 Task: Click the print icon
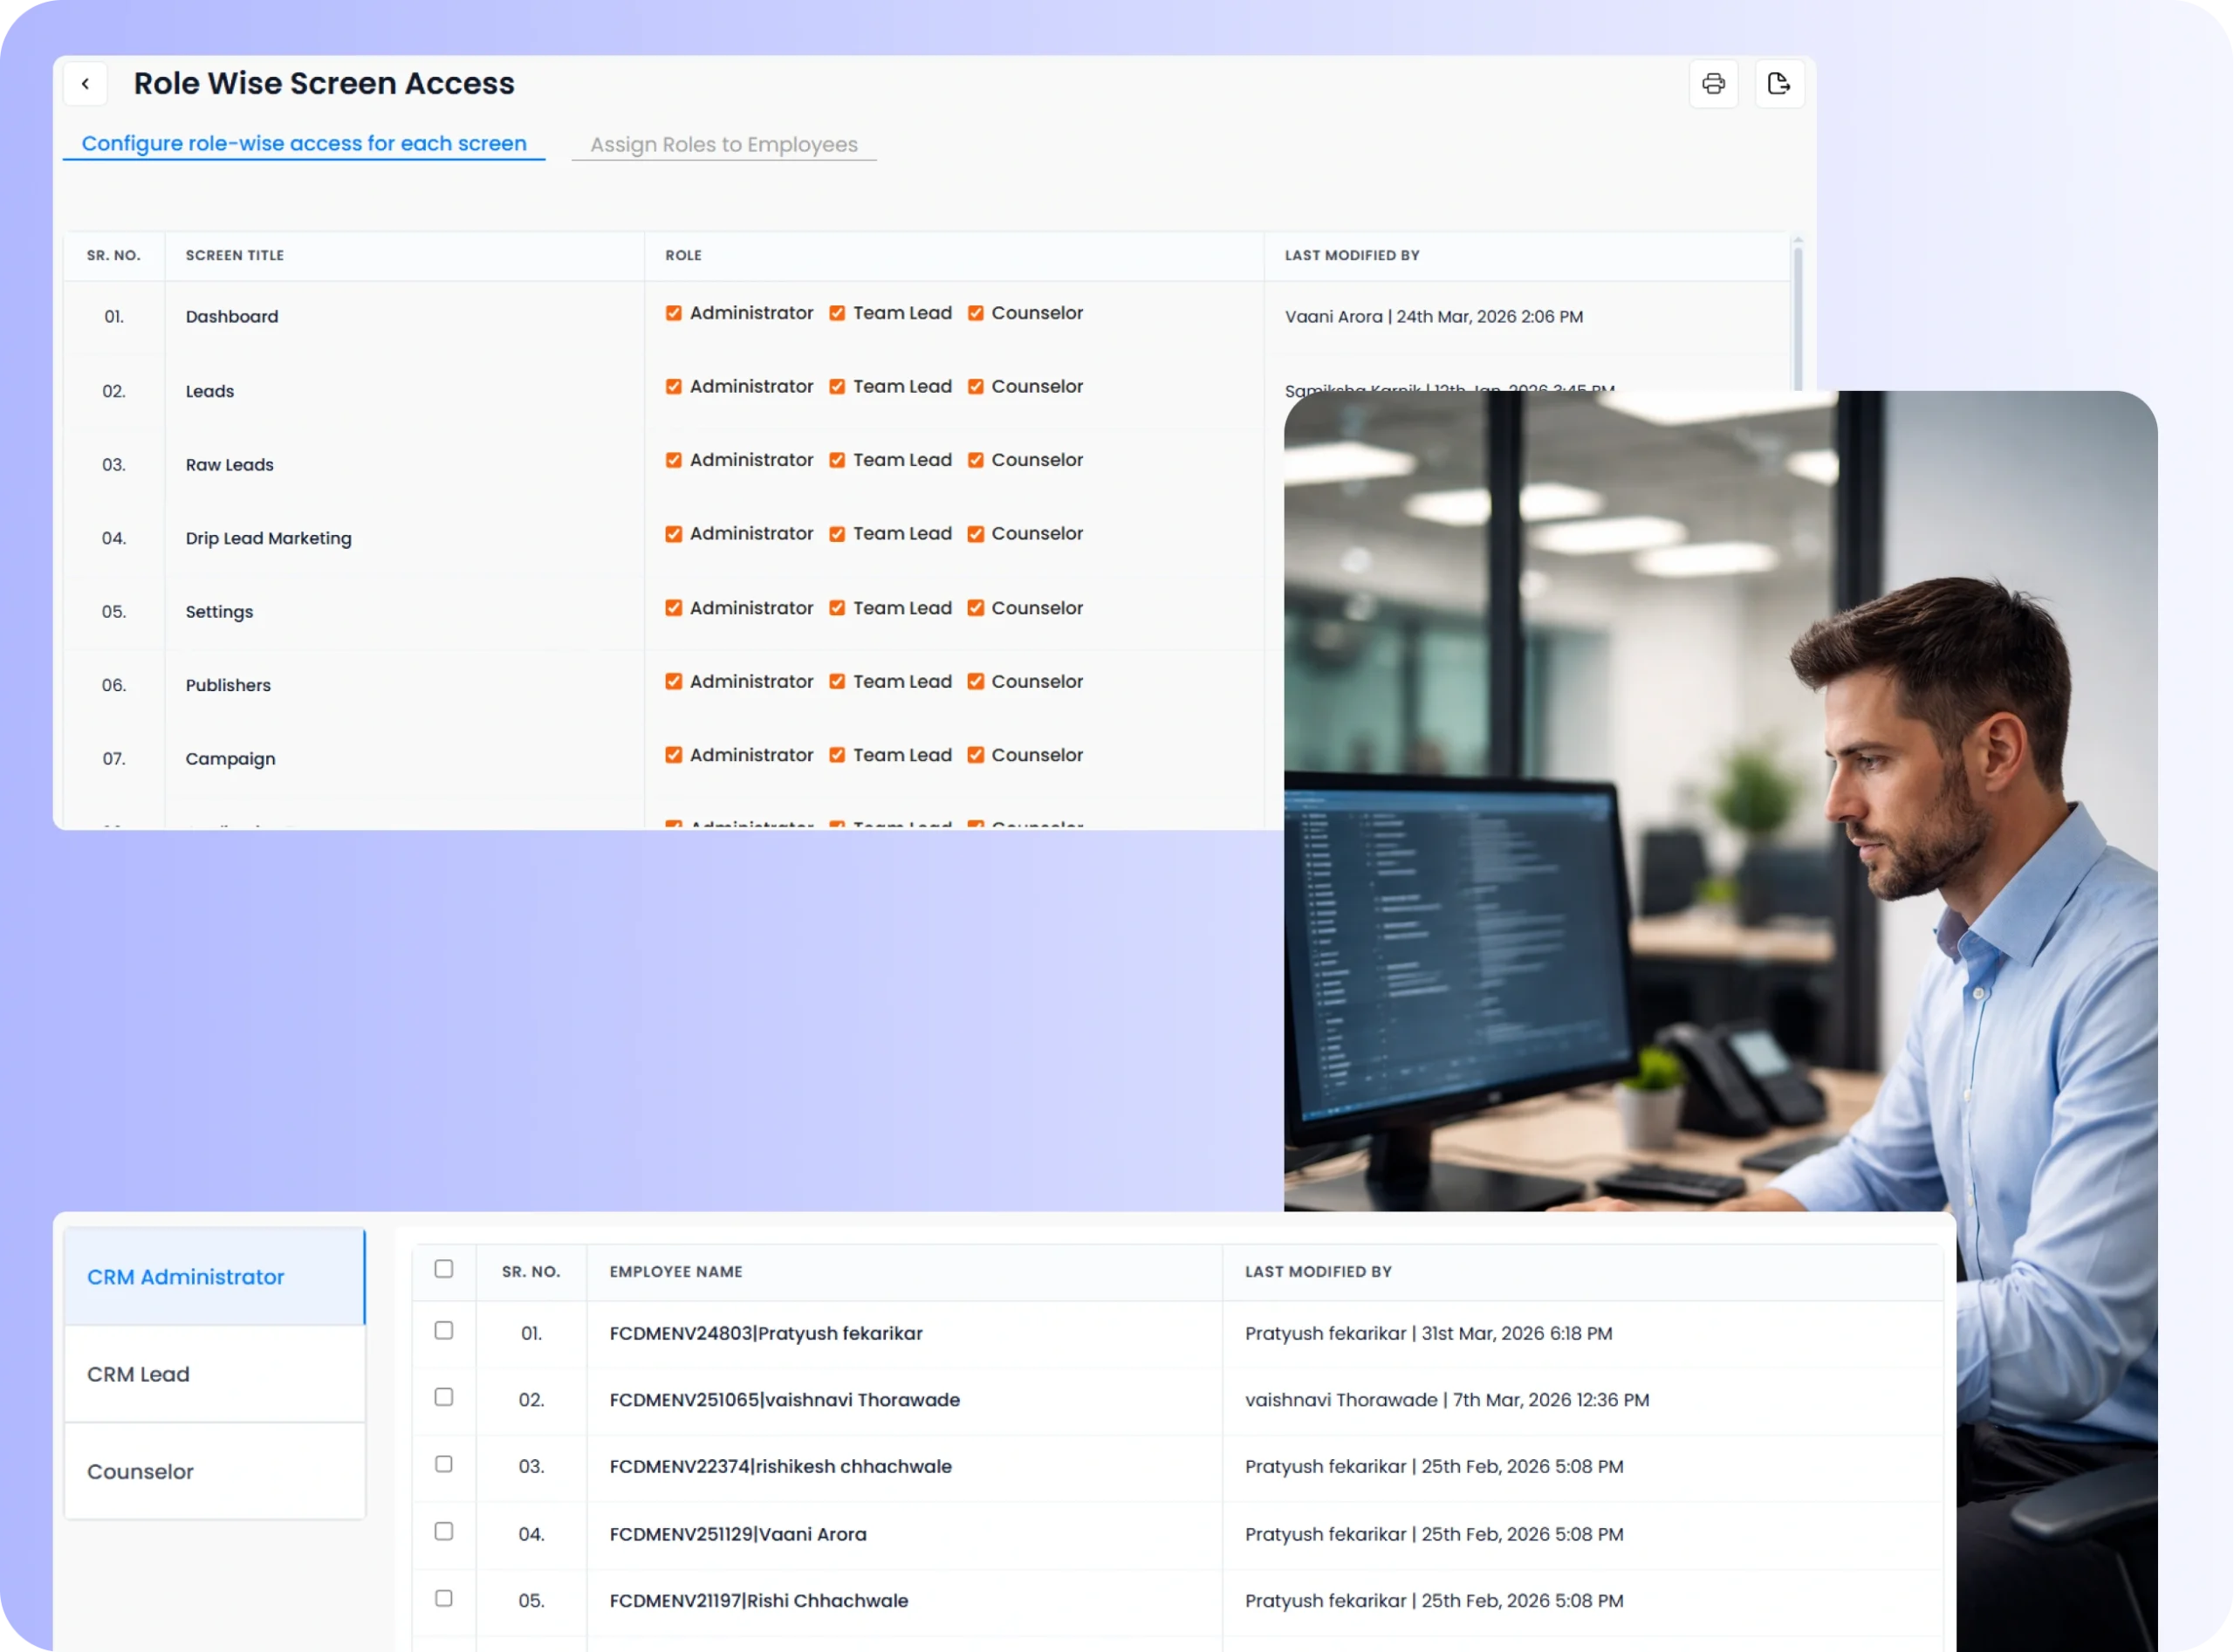coord(1713,84)
